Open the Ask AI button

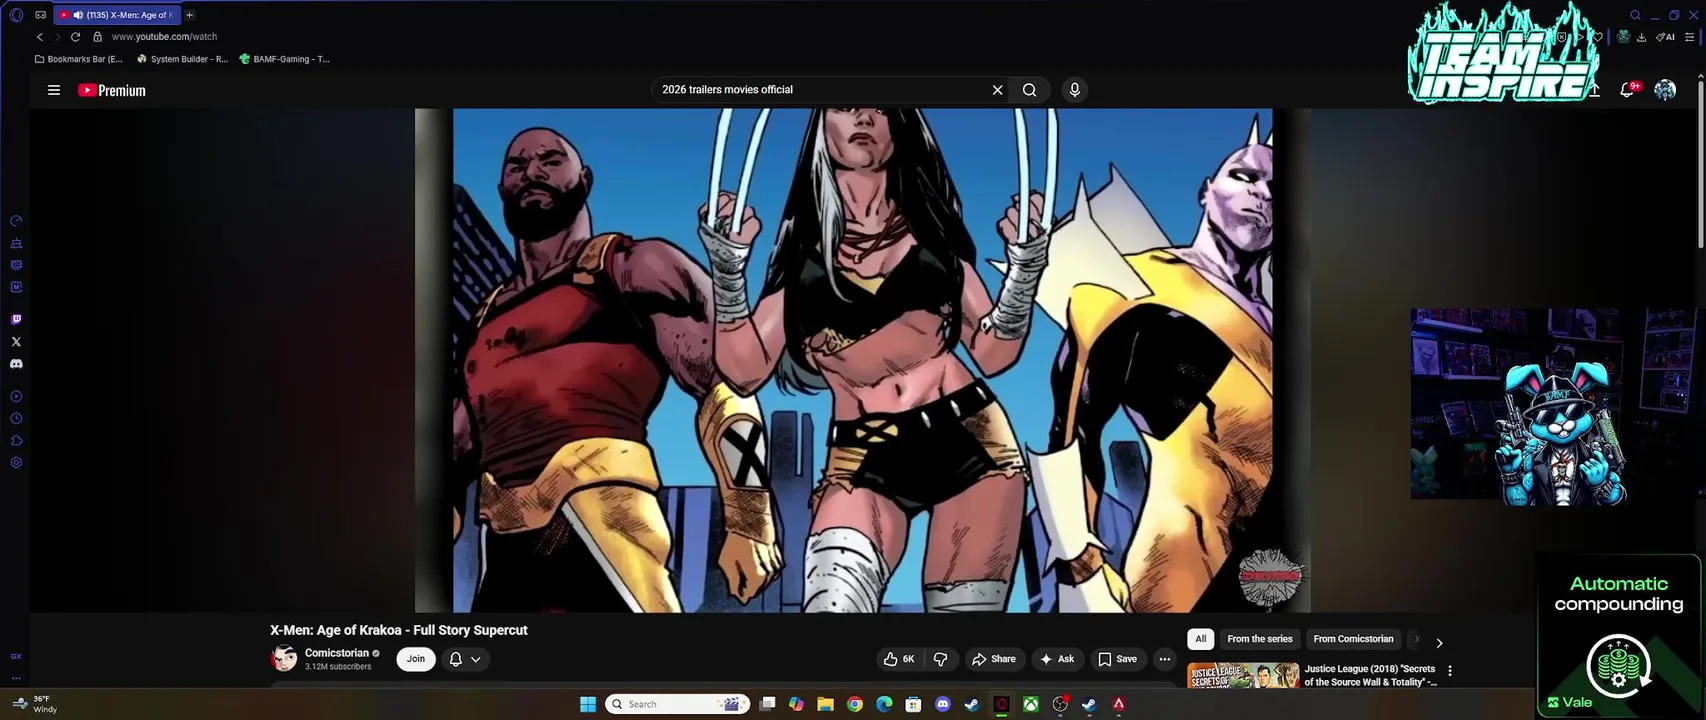pyautogui.click(x=1057, y=659)
